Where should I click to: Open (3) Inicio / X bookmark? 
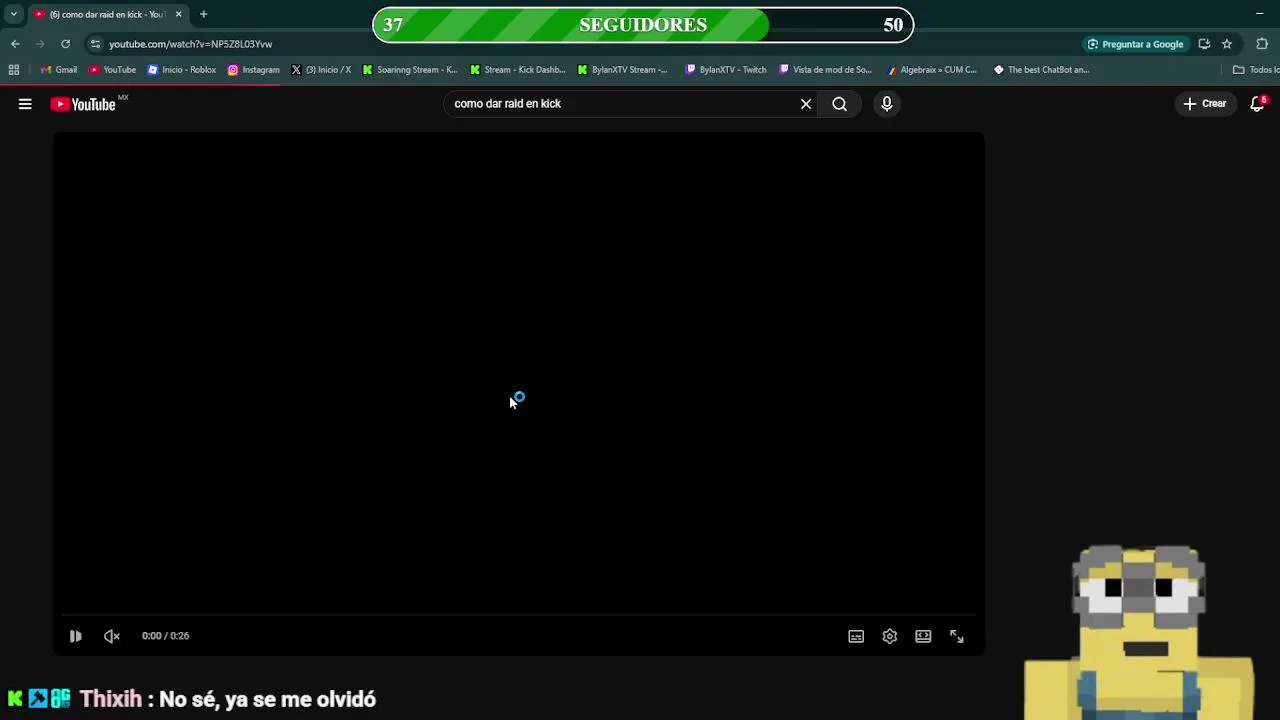click(x=321, y=70)
